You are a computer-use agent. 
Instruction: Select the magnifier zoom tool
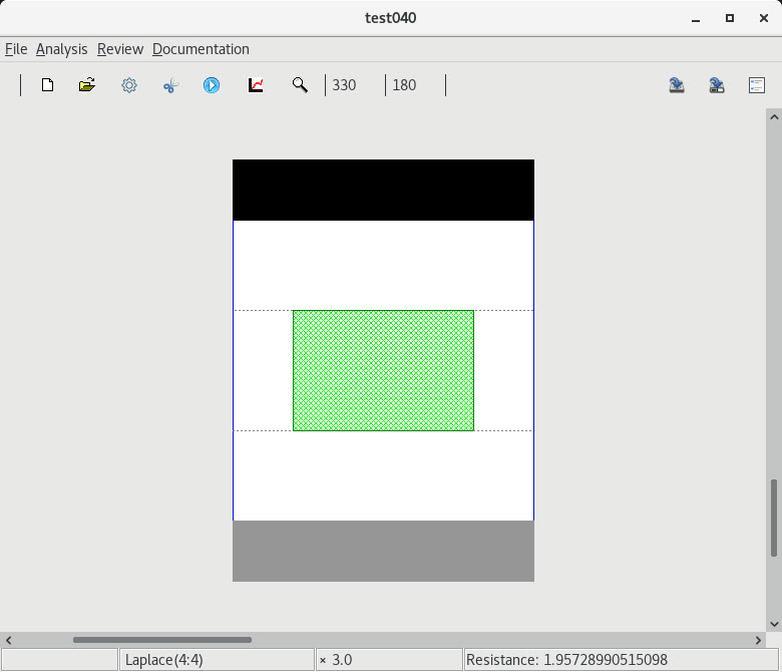pos(299,85)
